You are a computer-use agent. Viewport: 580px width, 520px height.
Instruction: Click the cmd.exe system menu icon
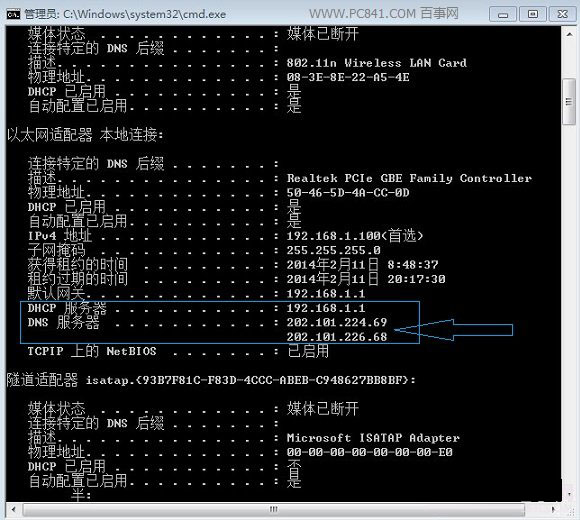tap(13, 14)
